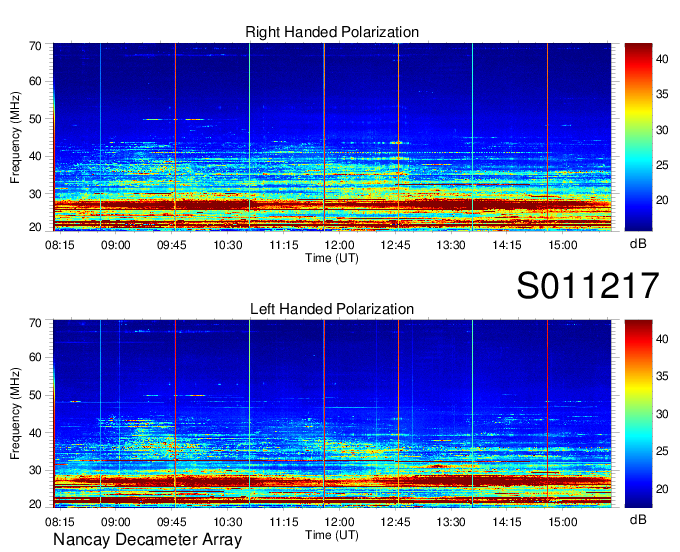The width and height of the screenshot is (680, 552).
Task: Click the 10:30 tick under Right Handed plot
Action: tap(228, 245)
